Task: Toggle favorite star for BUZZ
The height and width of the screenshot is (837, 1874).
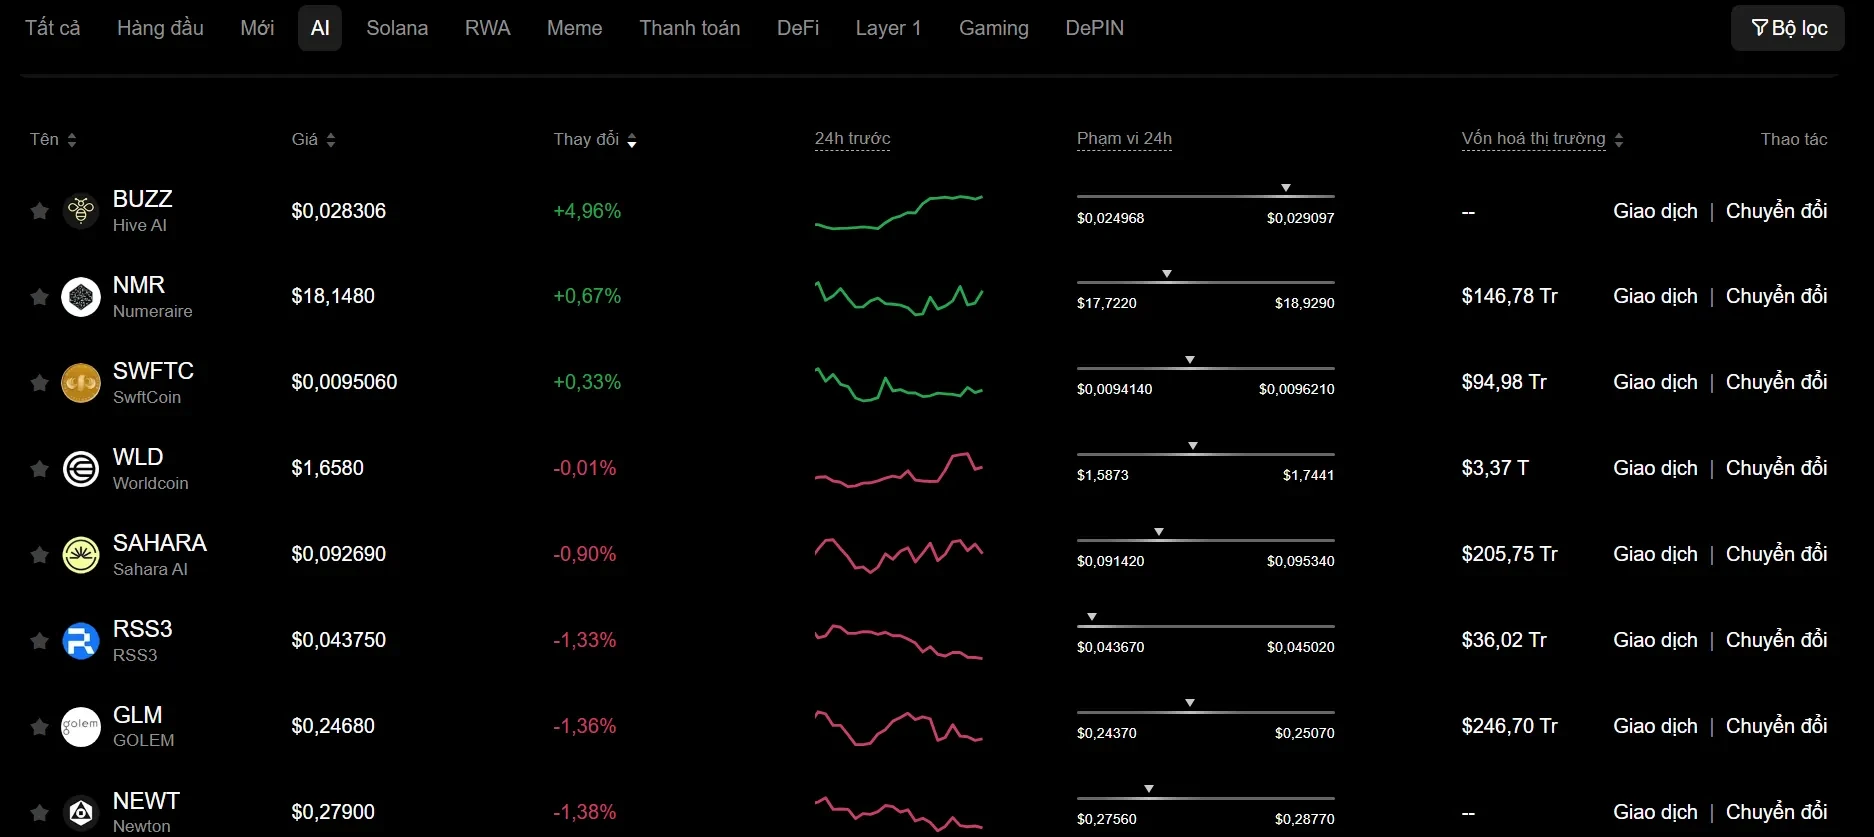Action: [39, 211]
